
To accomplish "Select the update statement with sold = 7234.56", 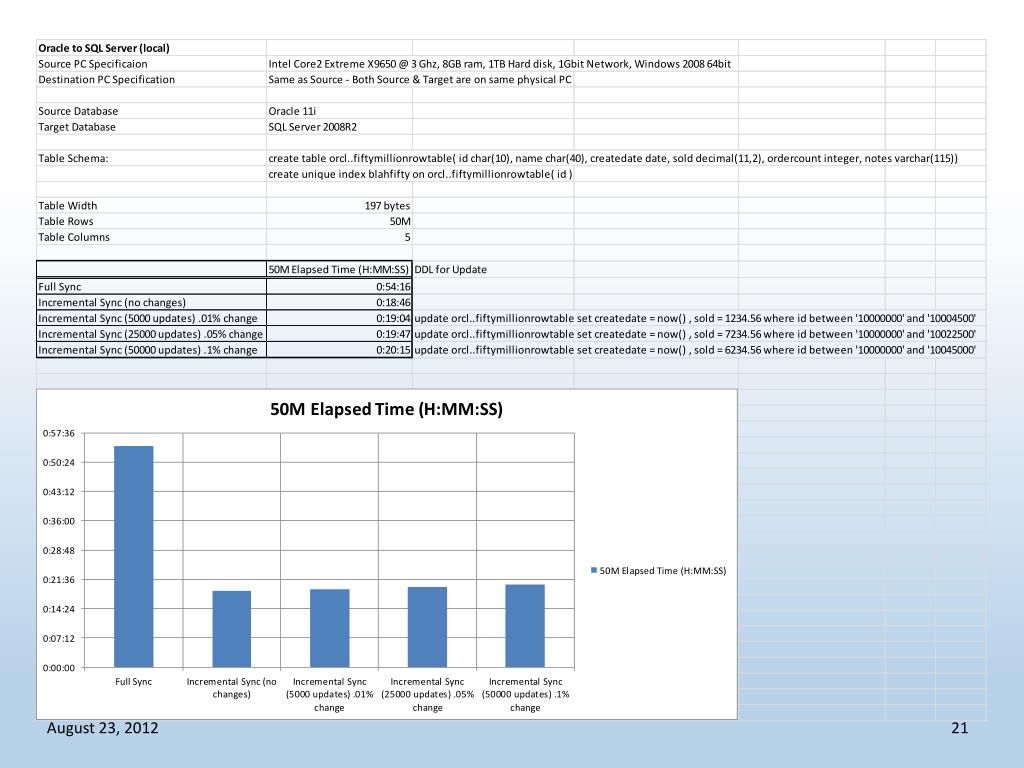I will 695,334.
